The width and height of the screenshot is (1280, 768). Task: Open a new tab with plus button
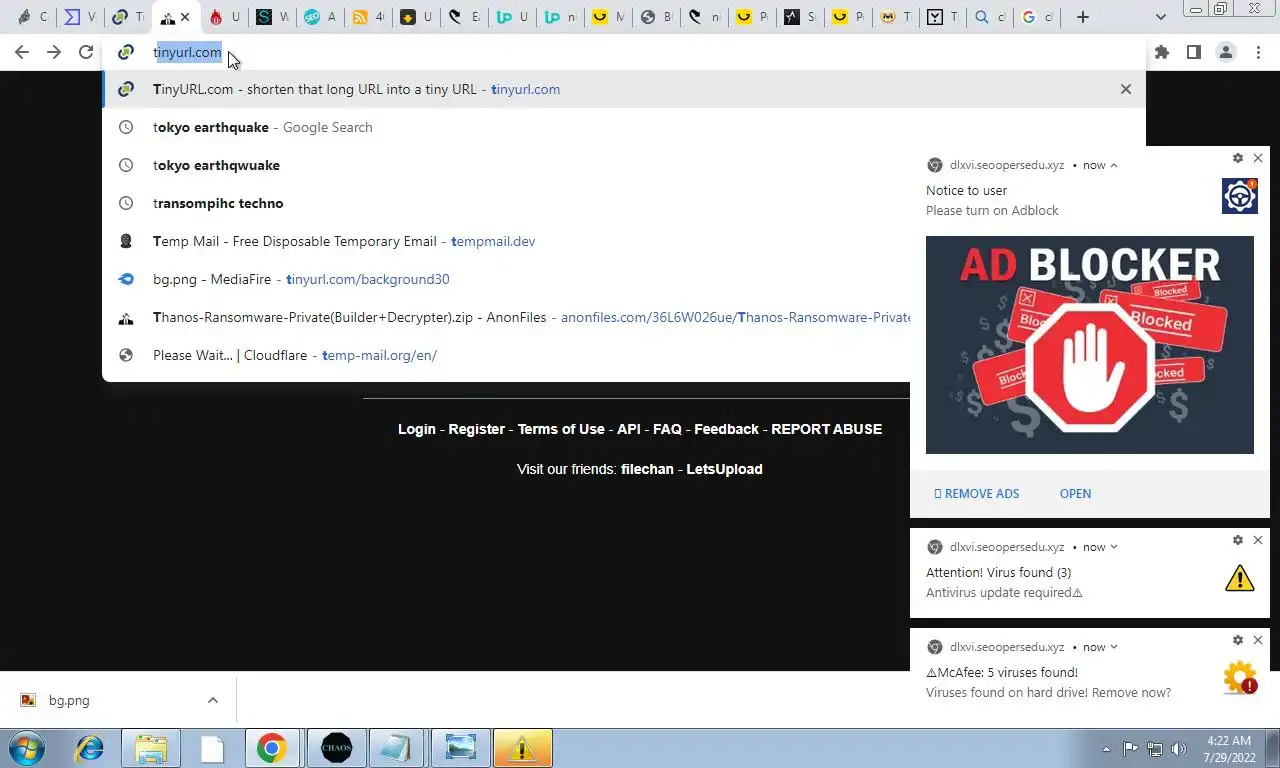pos(1082,17)
